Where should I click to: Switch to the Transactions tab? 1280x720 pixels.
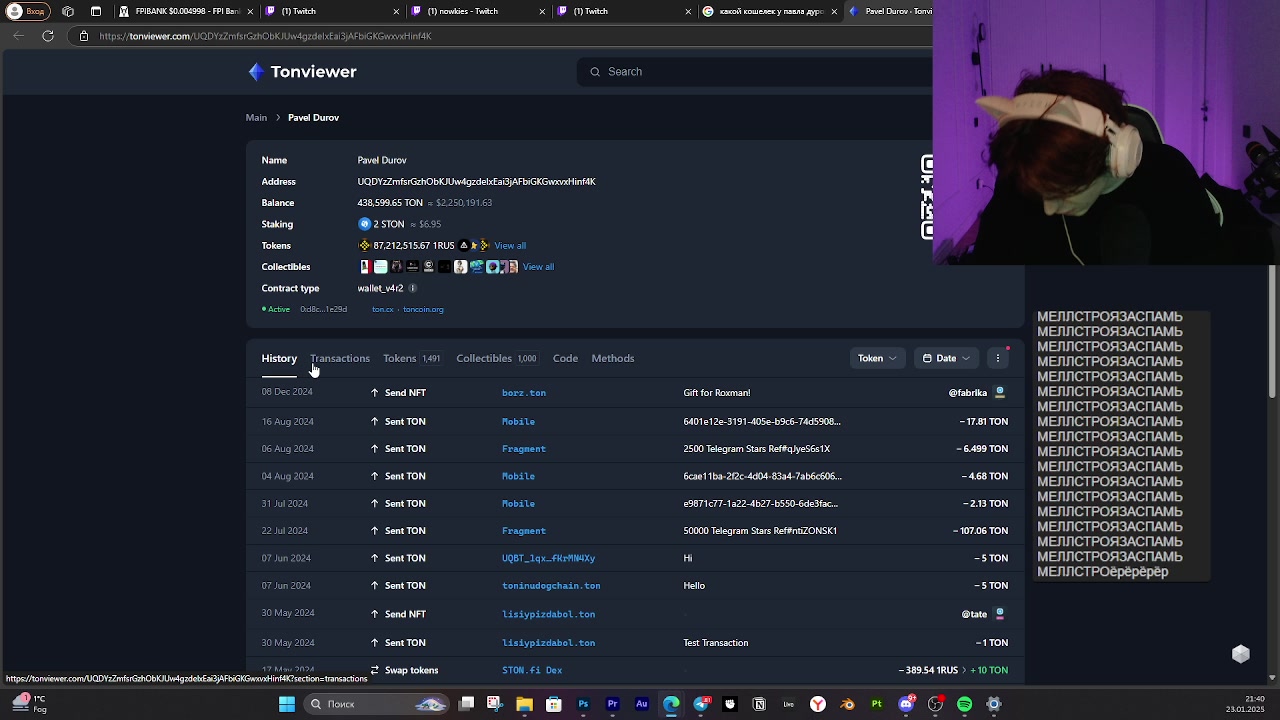[x=340, y=358]
